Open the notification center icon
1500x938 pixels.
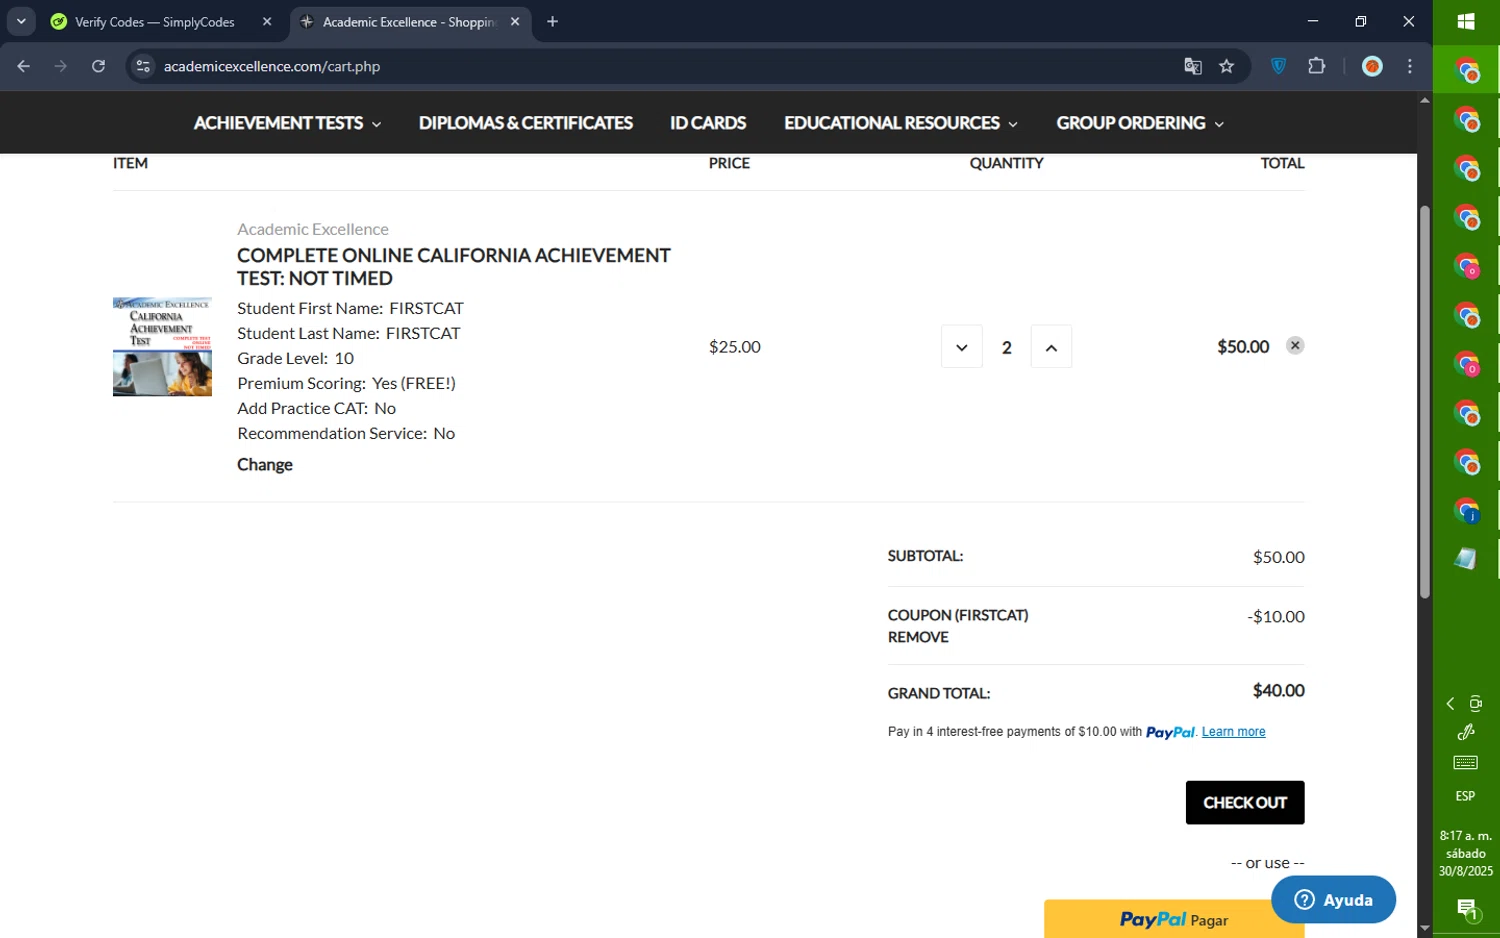click(1467, 909)
